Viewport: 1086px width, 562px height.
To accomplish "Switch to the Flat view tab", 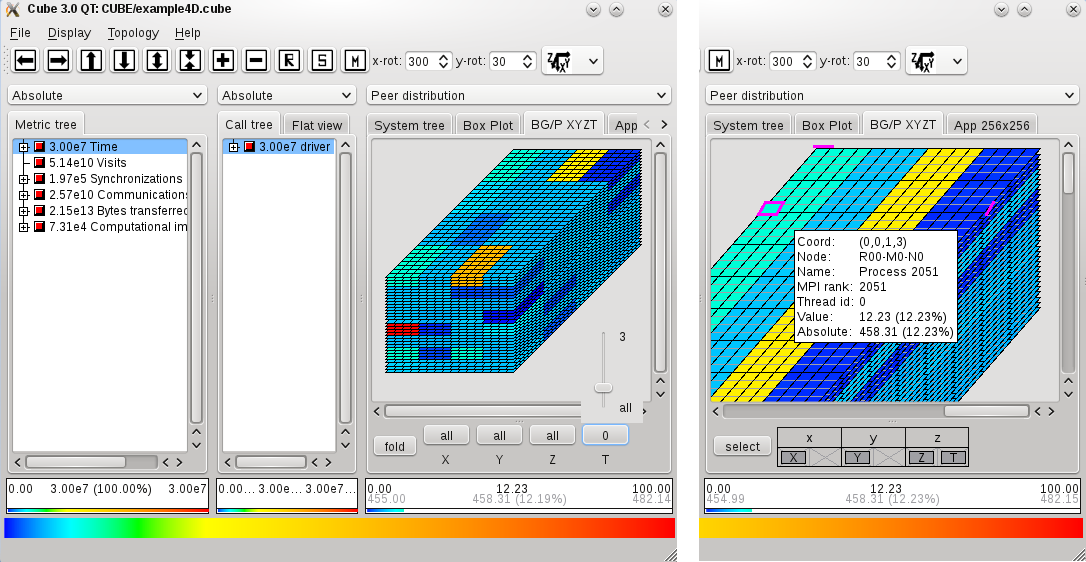I will [317, 125].
